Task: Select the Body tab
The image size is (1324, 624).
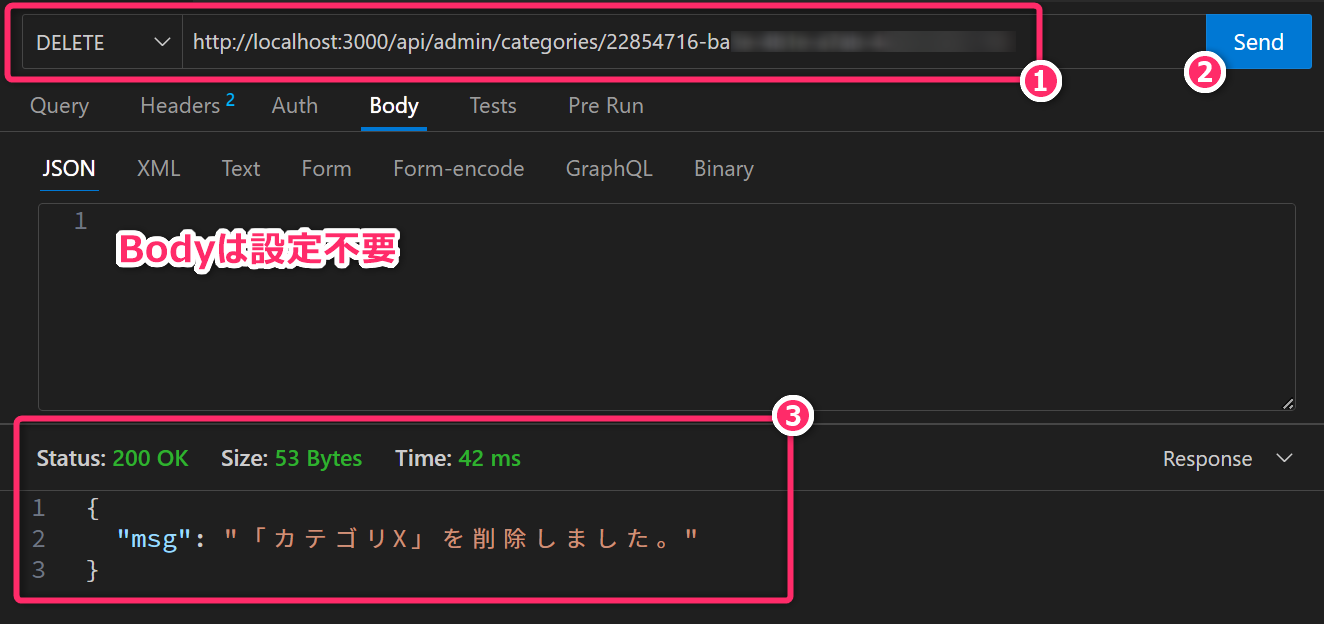Action: [393, 106]
